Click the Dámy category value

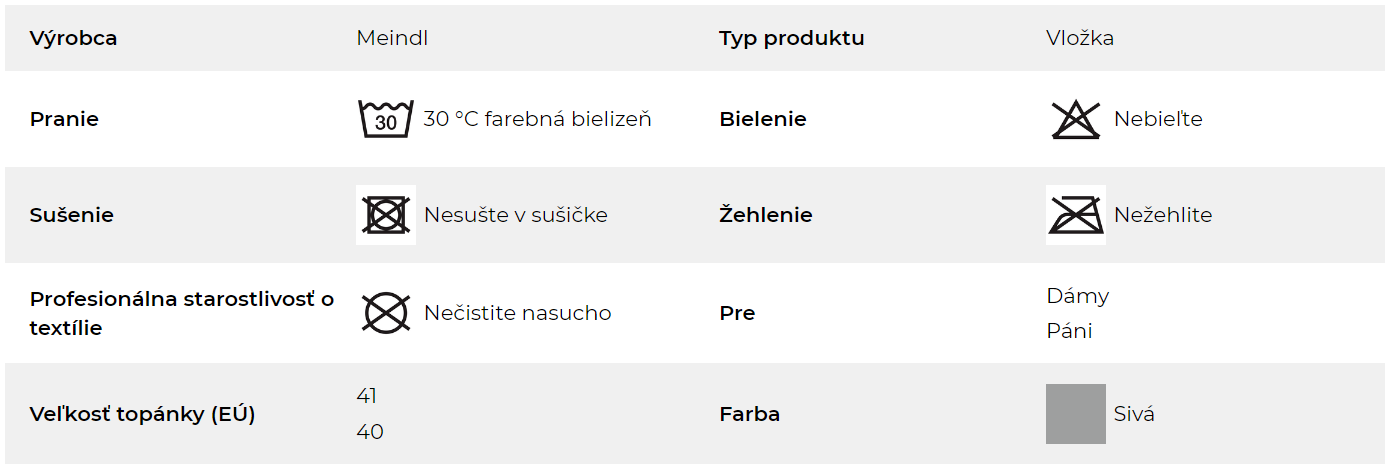(1078, 296)
